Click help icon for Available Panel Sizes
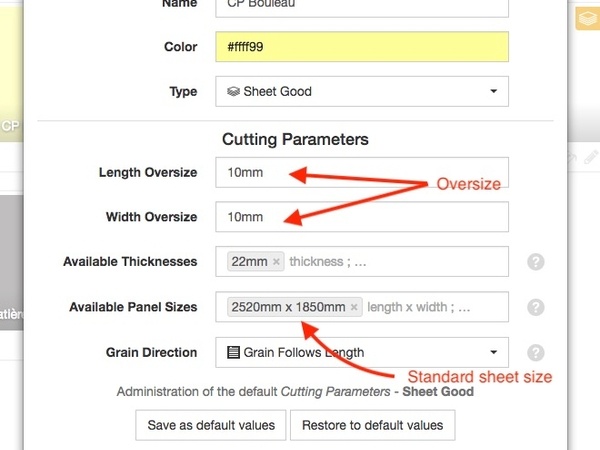The width and height of the screenshot is (600, 450). (536, 308)
